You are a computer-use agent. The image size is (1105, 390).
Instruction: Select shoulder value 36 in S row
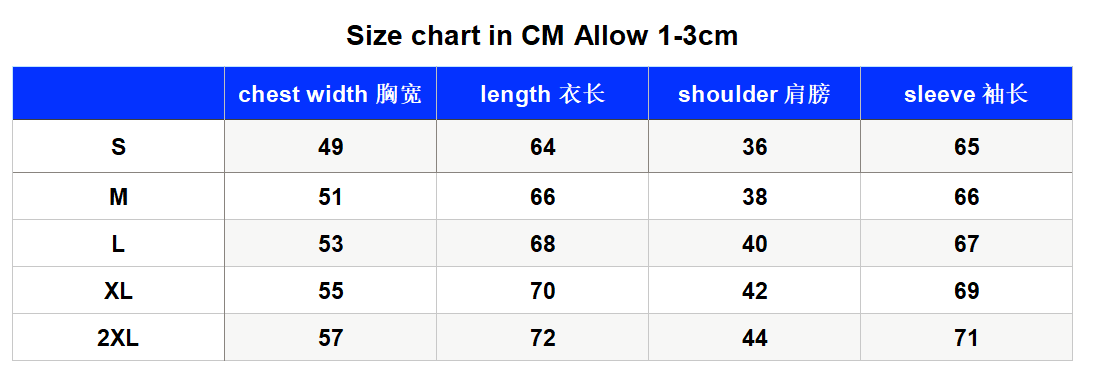[x=754, y=147]
